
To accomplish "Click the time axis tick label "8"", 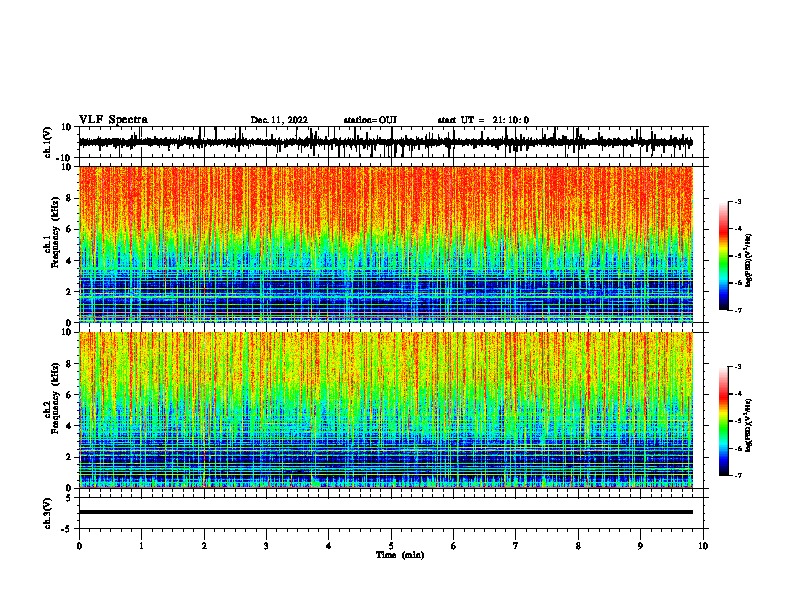I will point(578,546).
